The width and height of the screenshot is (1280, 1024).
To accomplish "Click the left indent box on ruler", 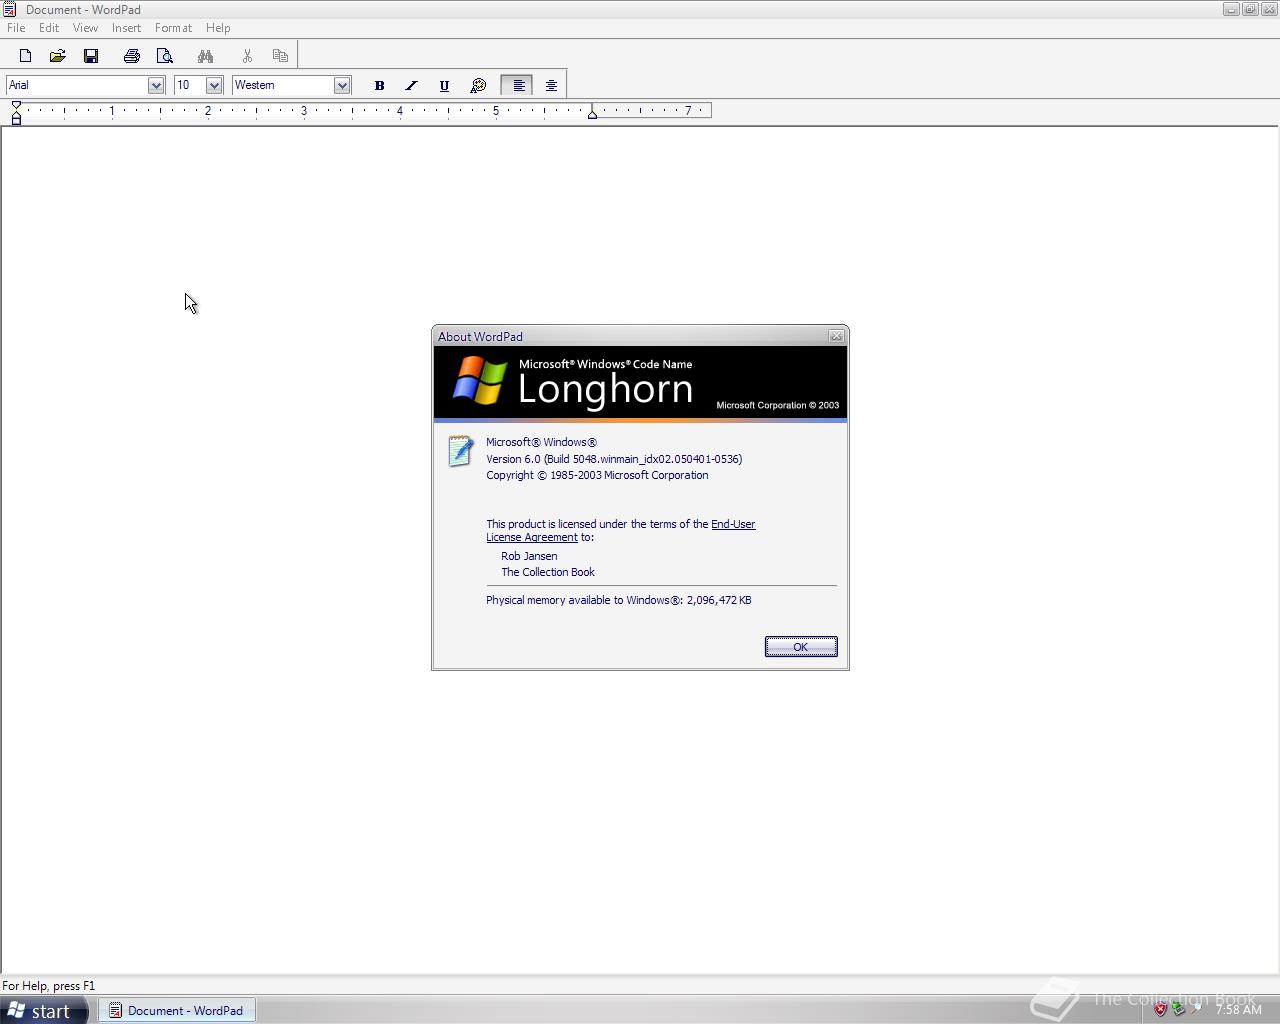I will (x=16, y=121).
